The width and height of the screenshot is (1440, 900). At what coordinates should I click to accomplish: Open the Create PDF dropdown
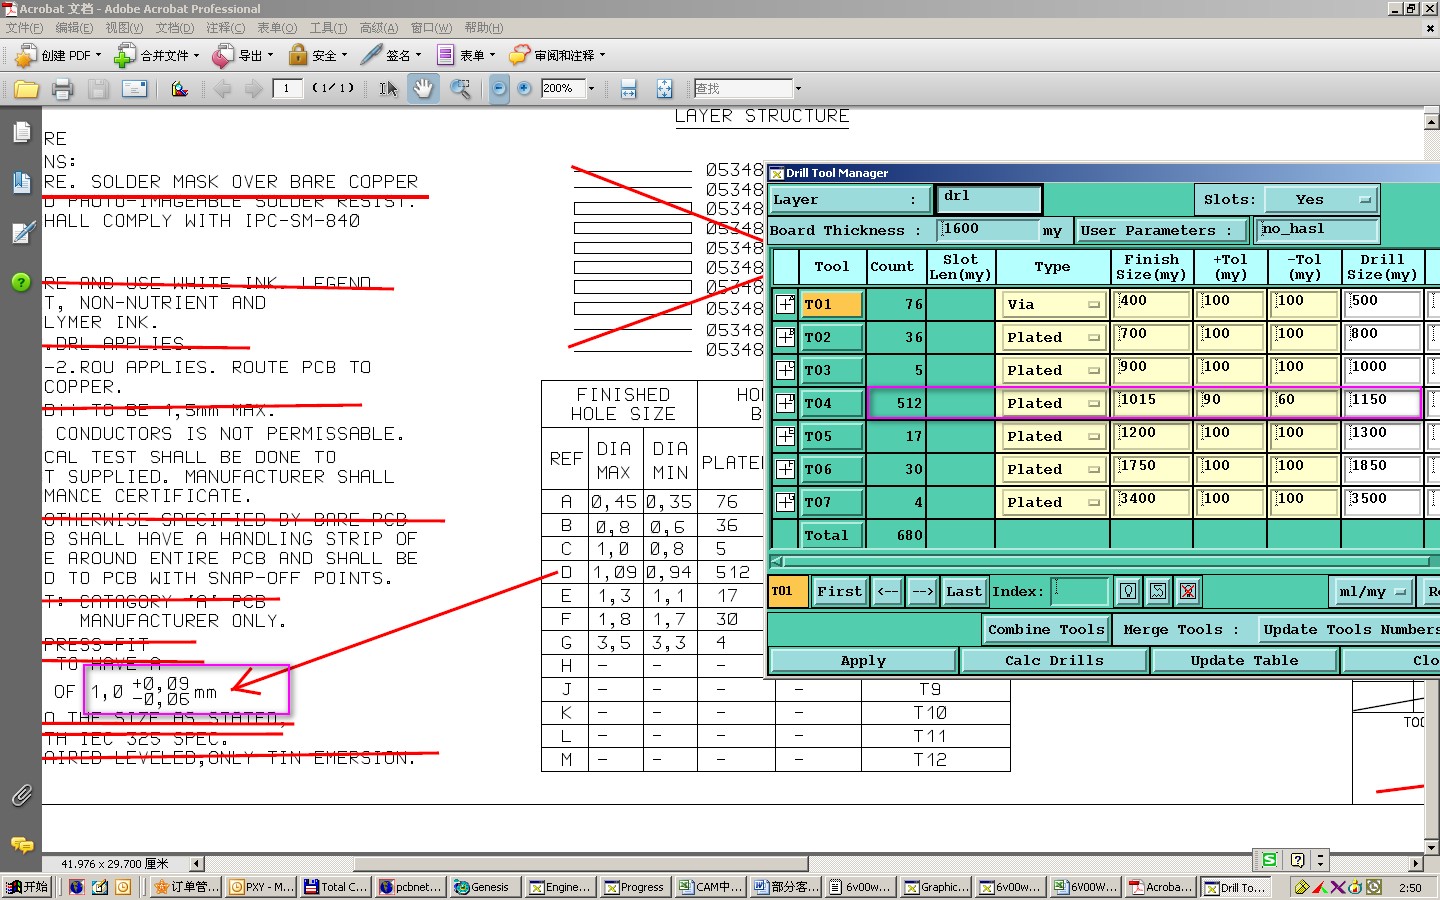[58, 55]
